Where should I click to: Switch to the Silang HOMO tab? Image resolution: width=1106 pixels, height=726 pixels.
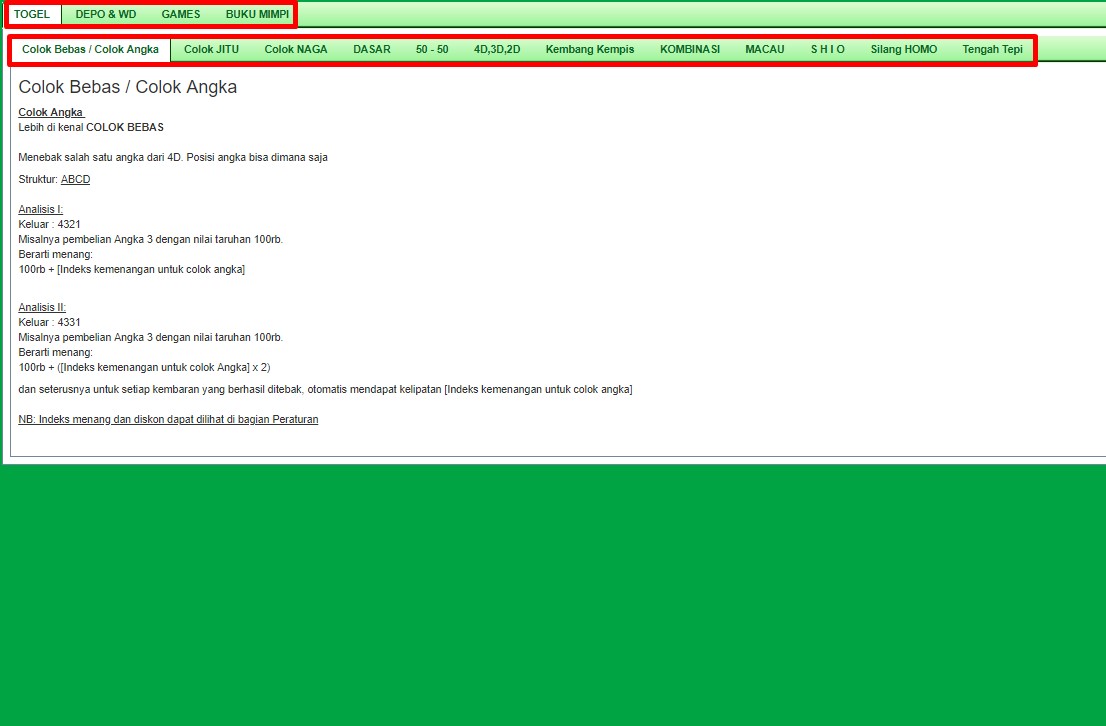(904, 49)
